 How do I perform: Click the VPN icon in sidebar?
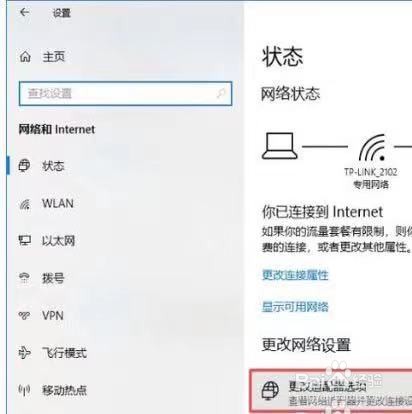24,315
